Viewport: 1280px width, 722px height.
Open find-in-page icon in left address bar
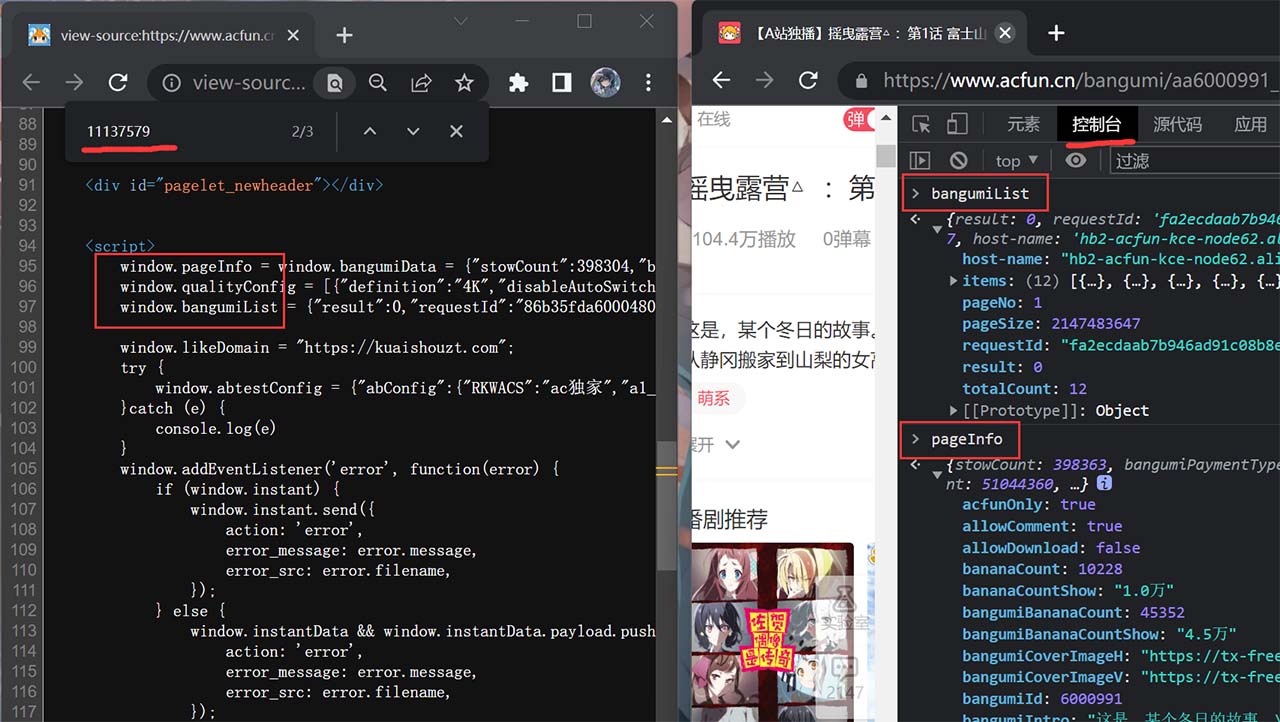336,83
